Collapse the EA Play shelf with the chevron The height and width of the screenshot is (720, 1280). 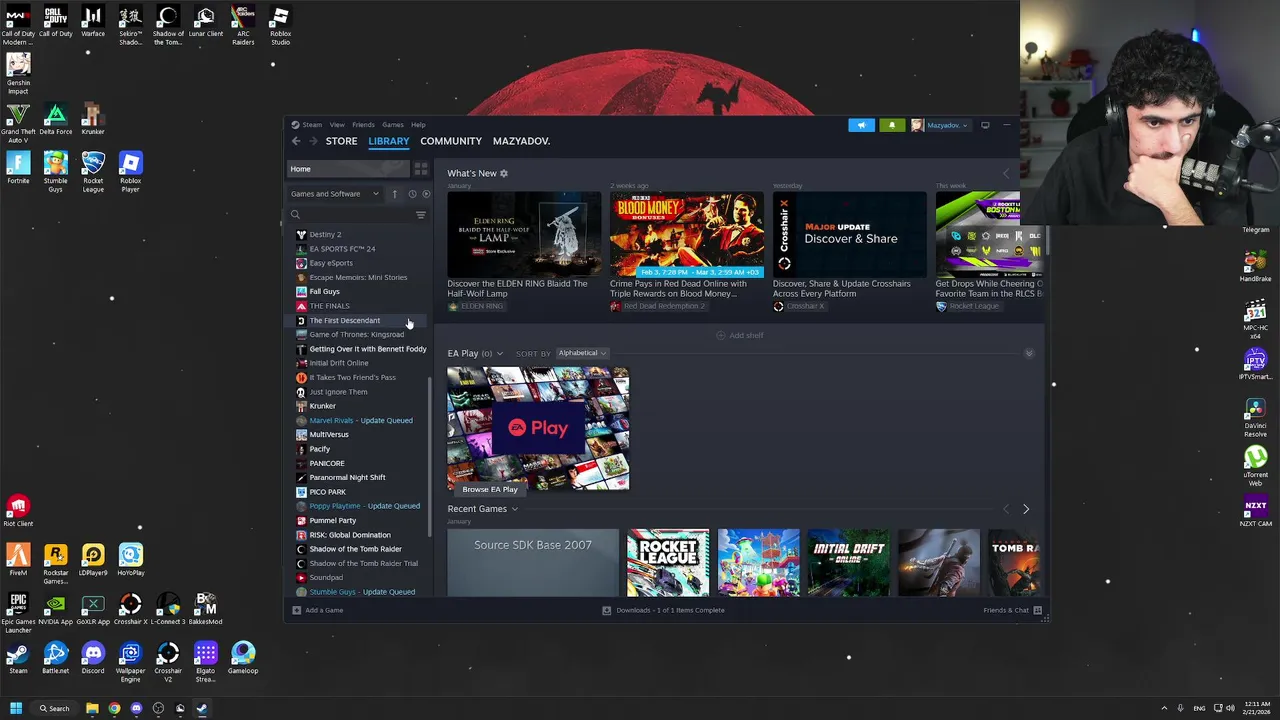pyautogui.click(x=1029, y=353)
